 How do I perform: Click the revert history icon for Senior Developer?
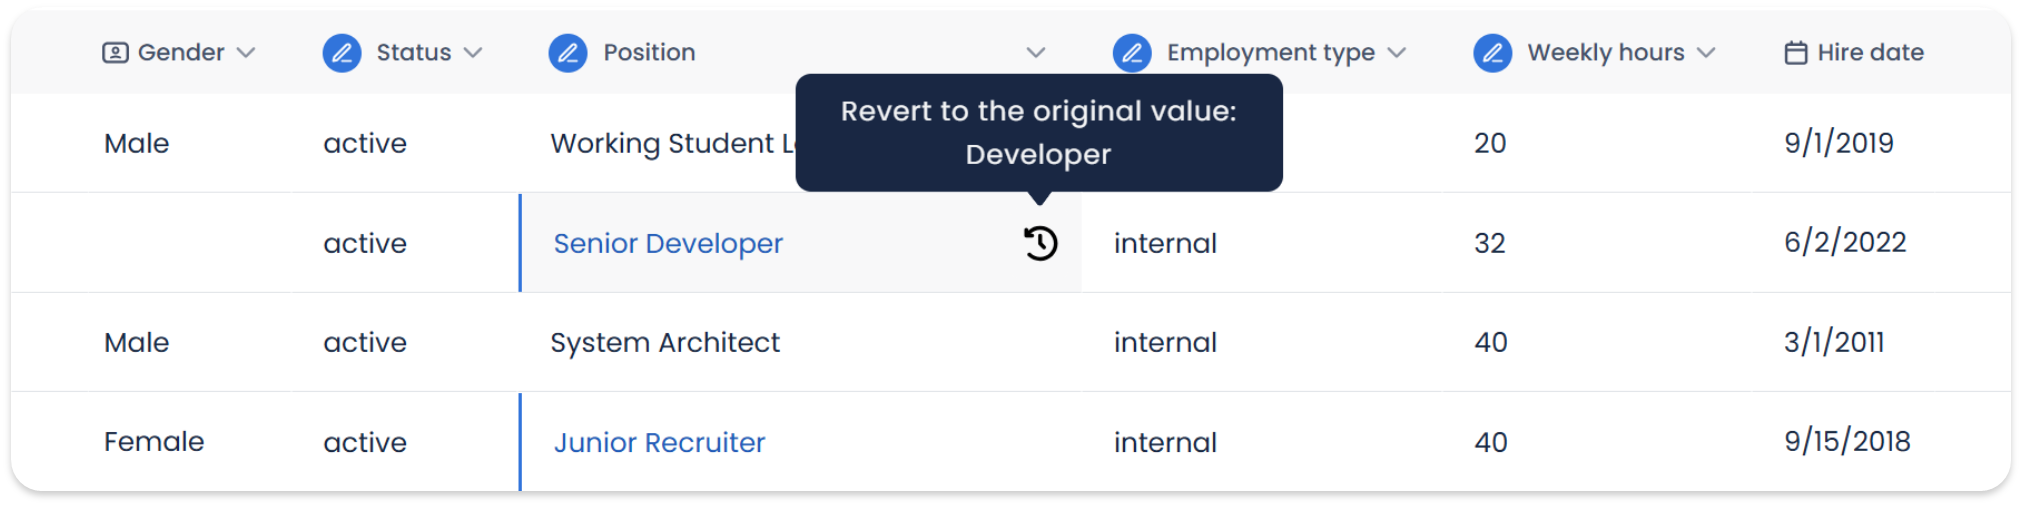click(1040, 243)
